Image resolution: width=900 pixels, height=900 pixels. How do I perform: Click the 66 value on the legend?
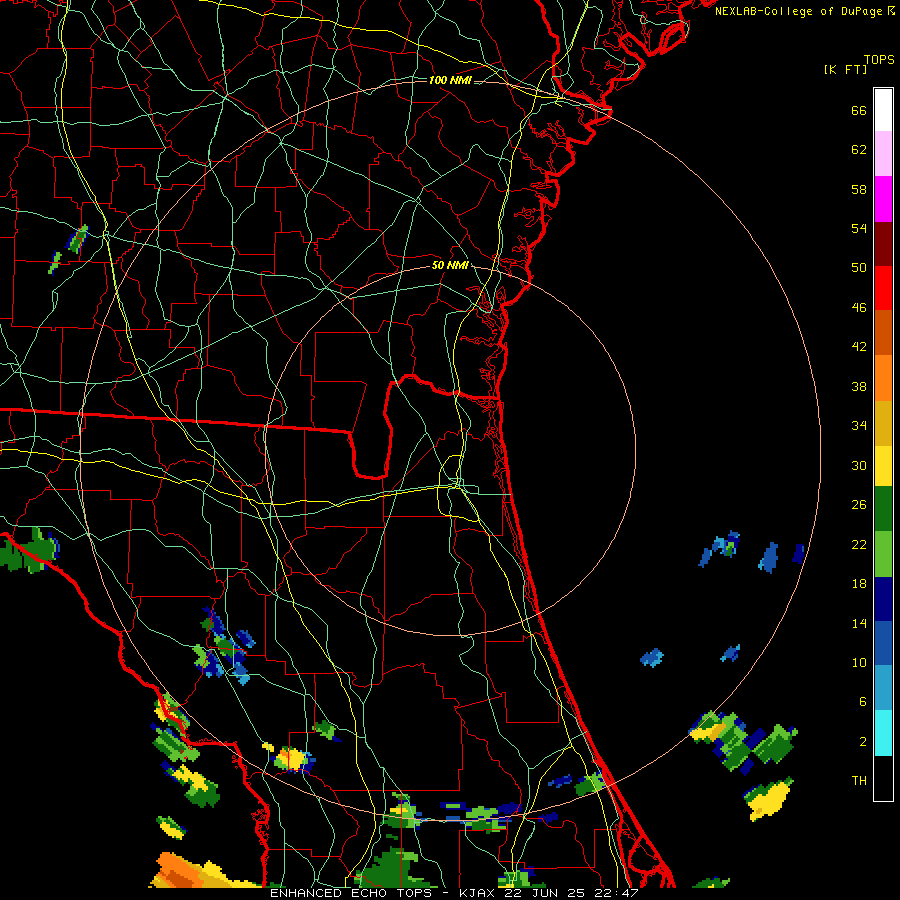(x=859, y=111)
